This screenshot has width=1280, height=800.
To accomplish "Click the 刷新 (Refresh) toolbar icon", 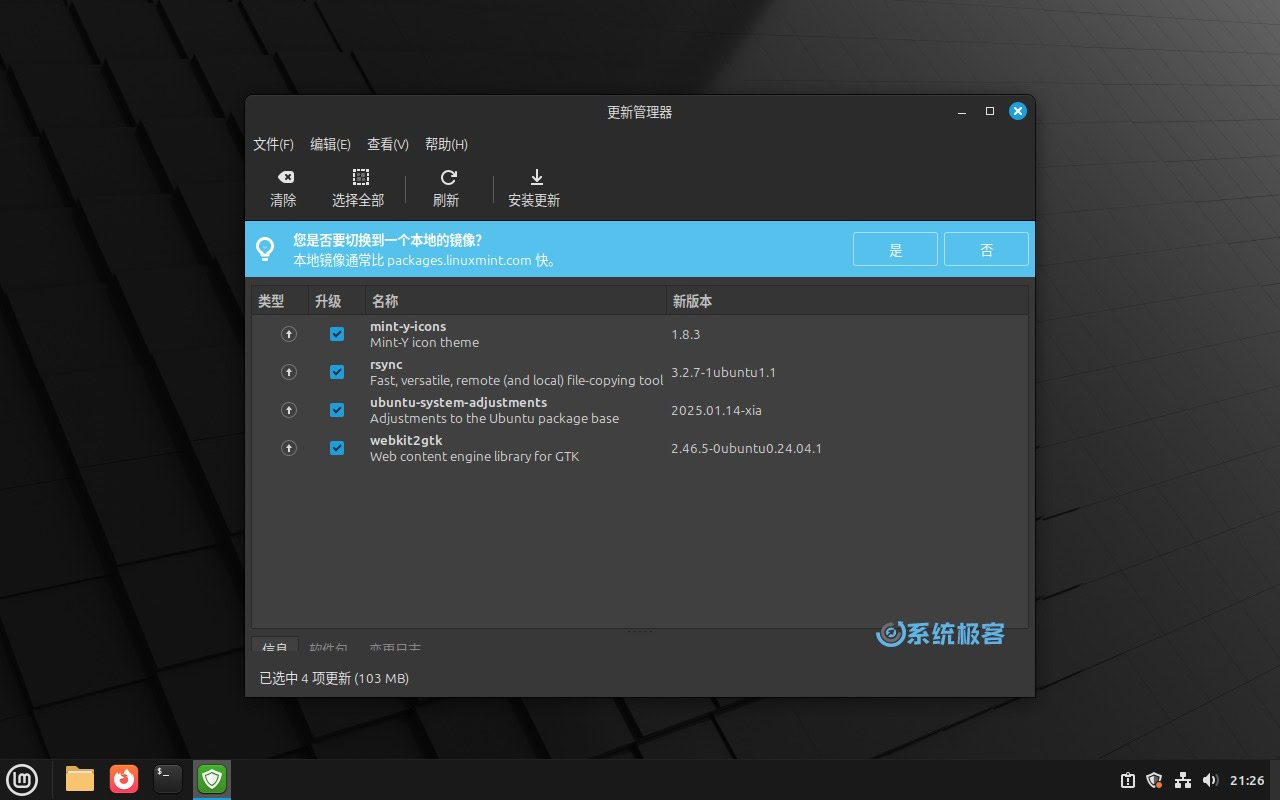I will [448, 177].
